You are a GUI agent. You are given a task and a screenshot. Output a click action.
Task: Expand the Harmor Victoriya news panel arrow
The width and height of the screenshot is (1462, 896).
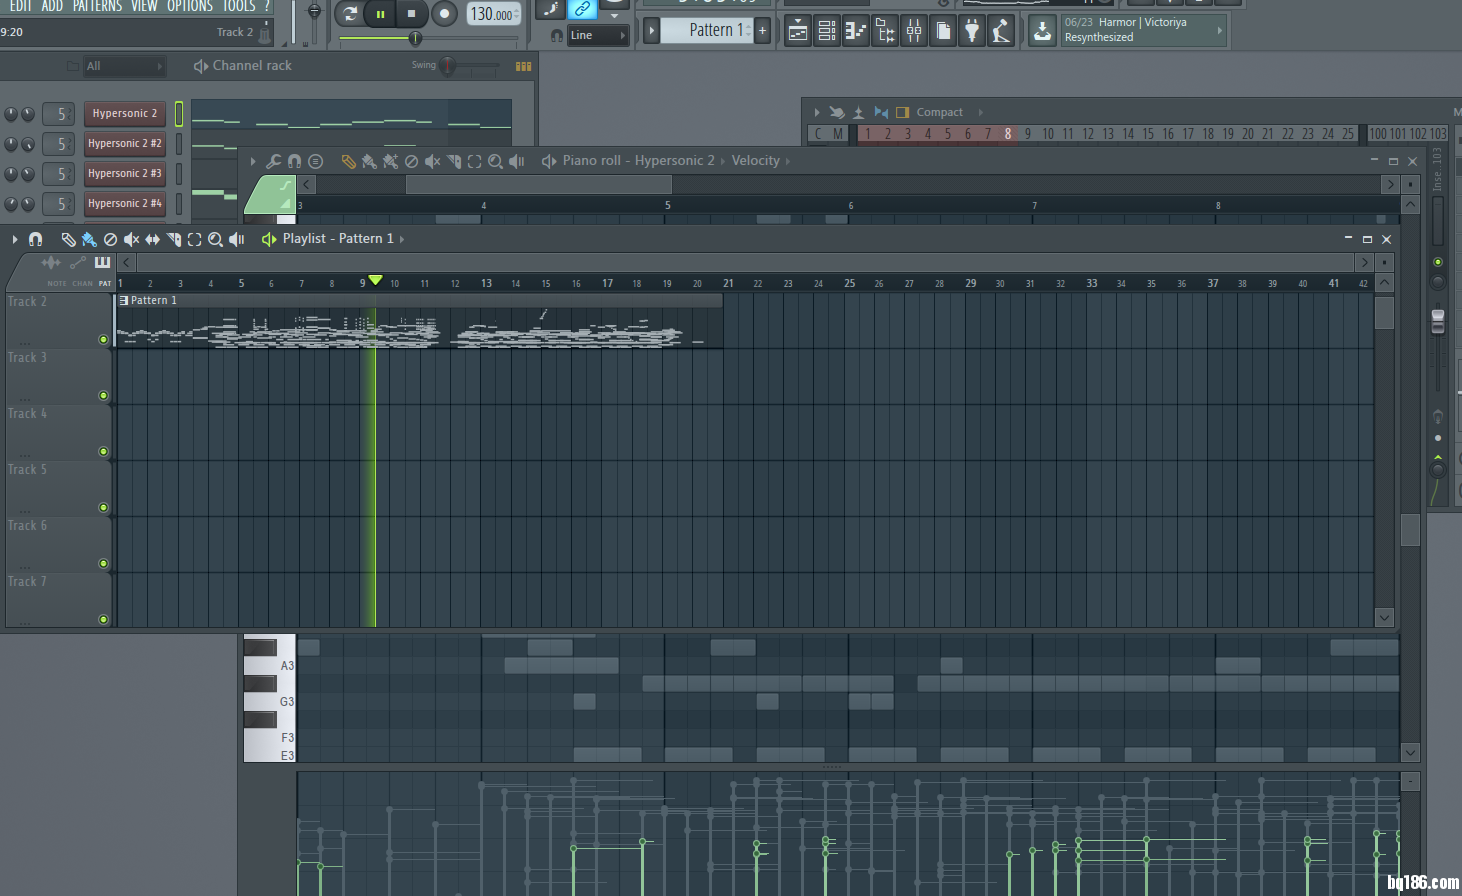point(1219,31)
